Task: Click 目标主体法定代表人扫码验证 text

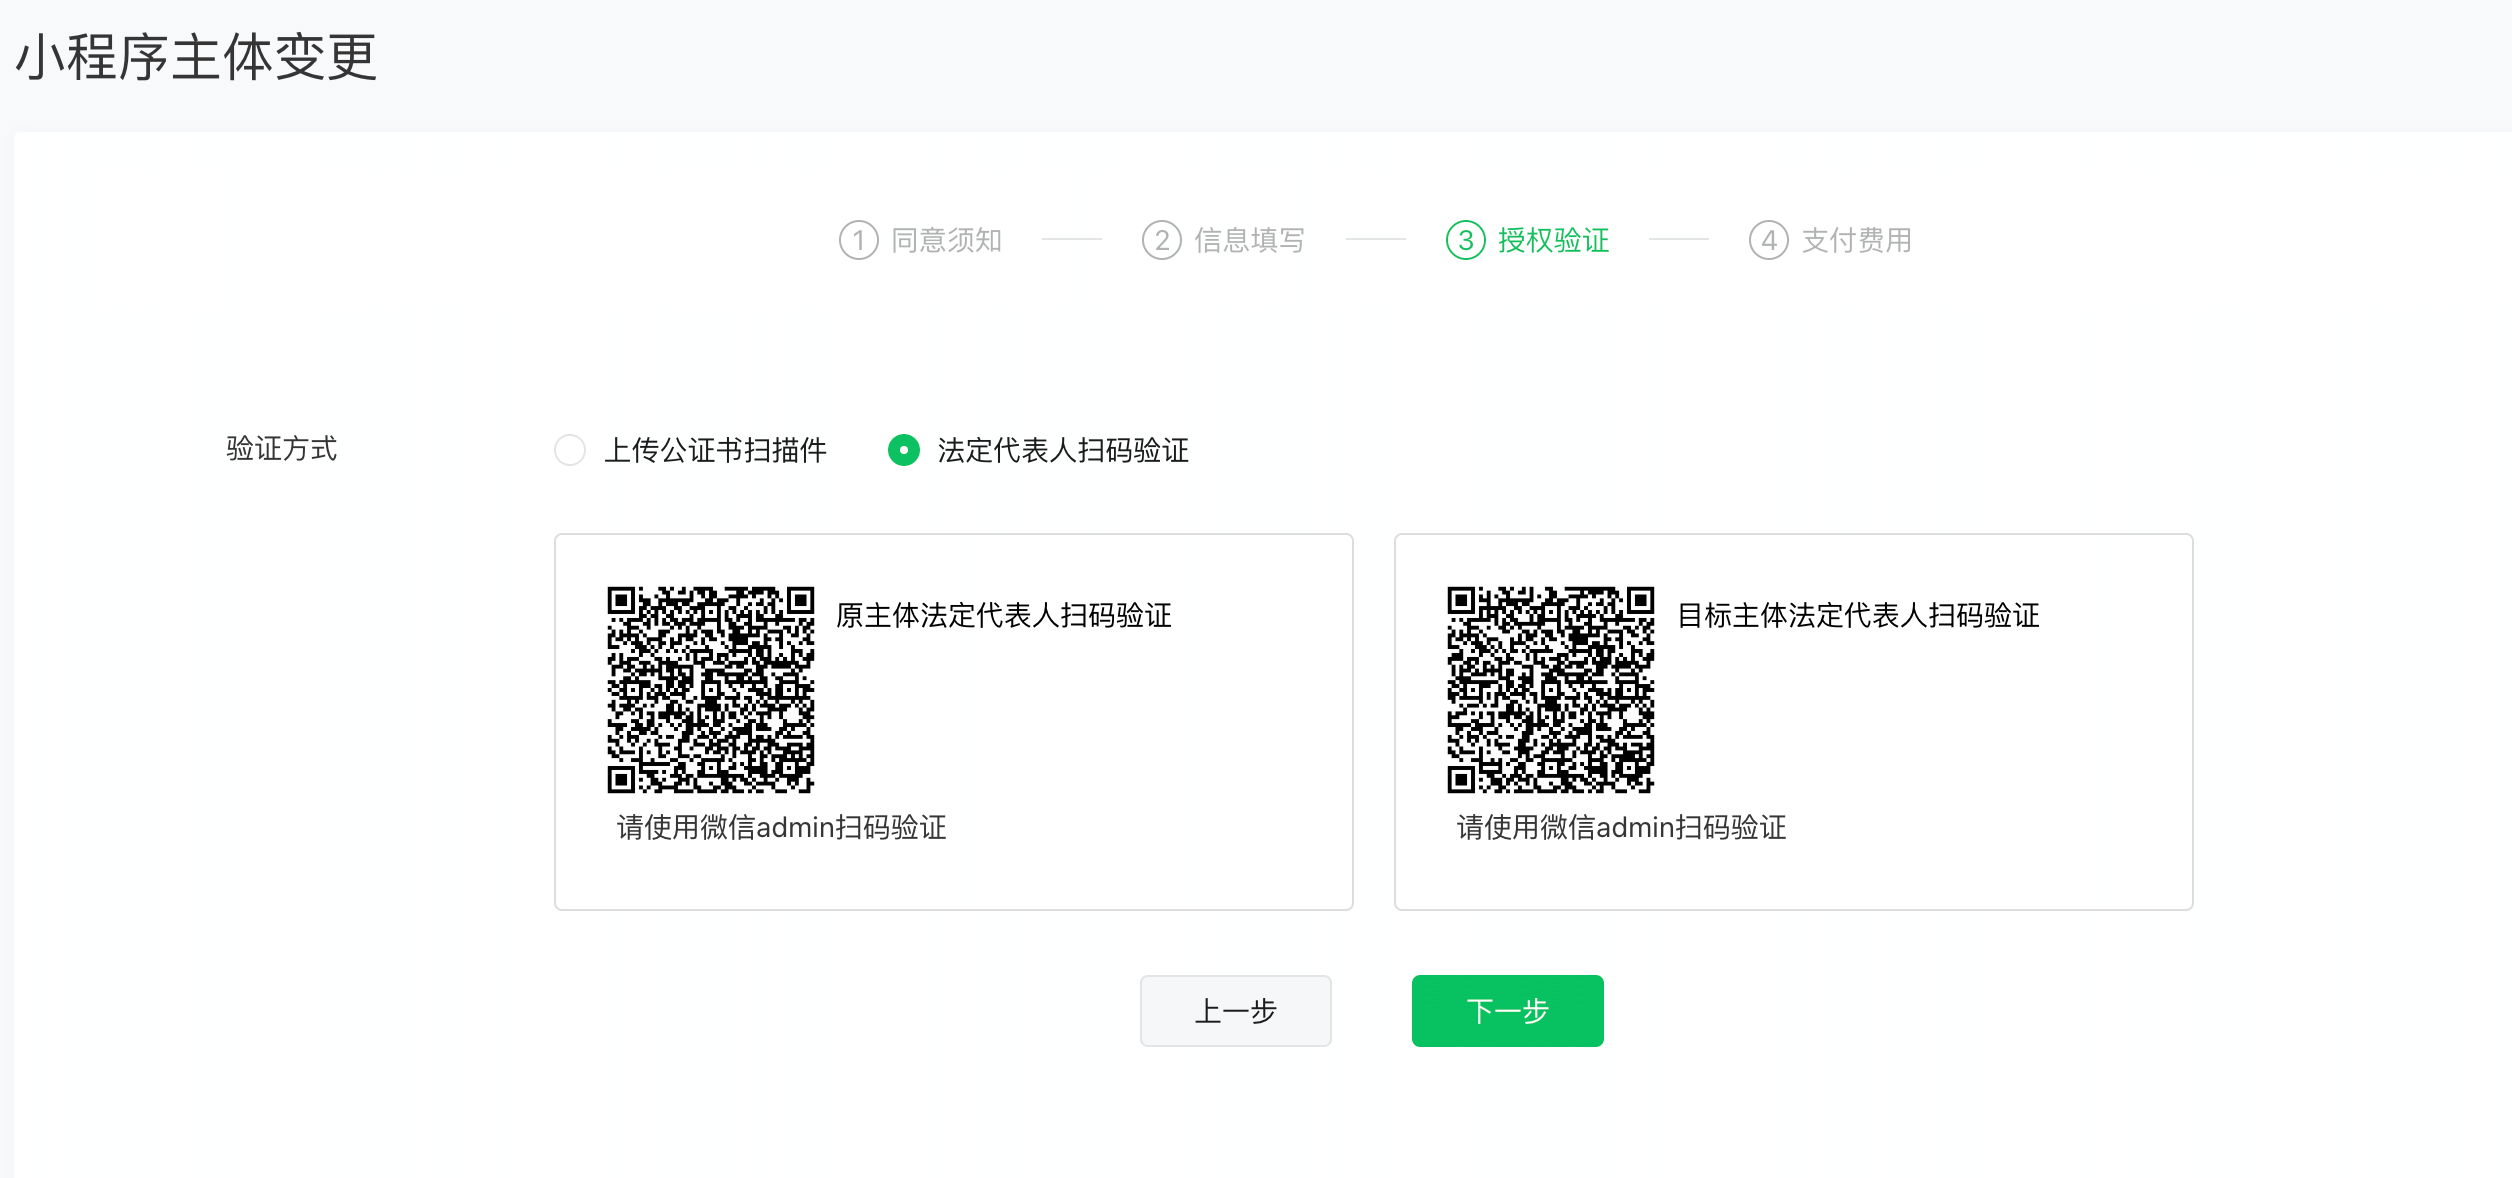Action: [x=1858, y=615]
